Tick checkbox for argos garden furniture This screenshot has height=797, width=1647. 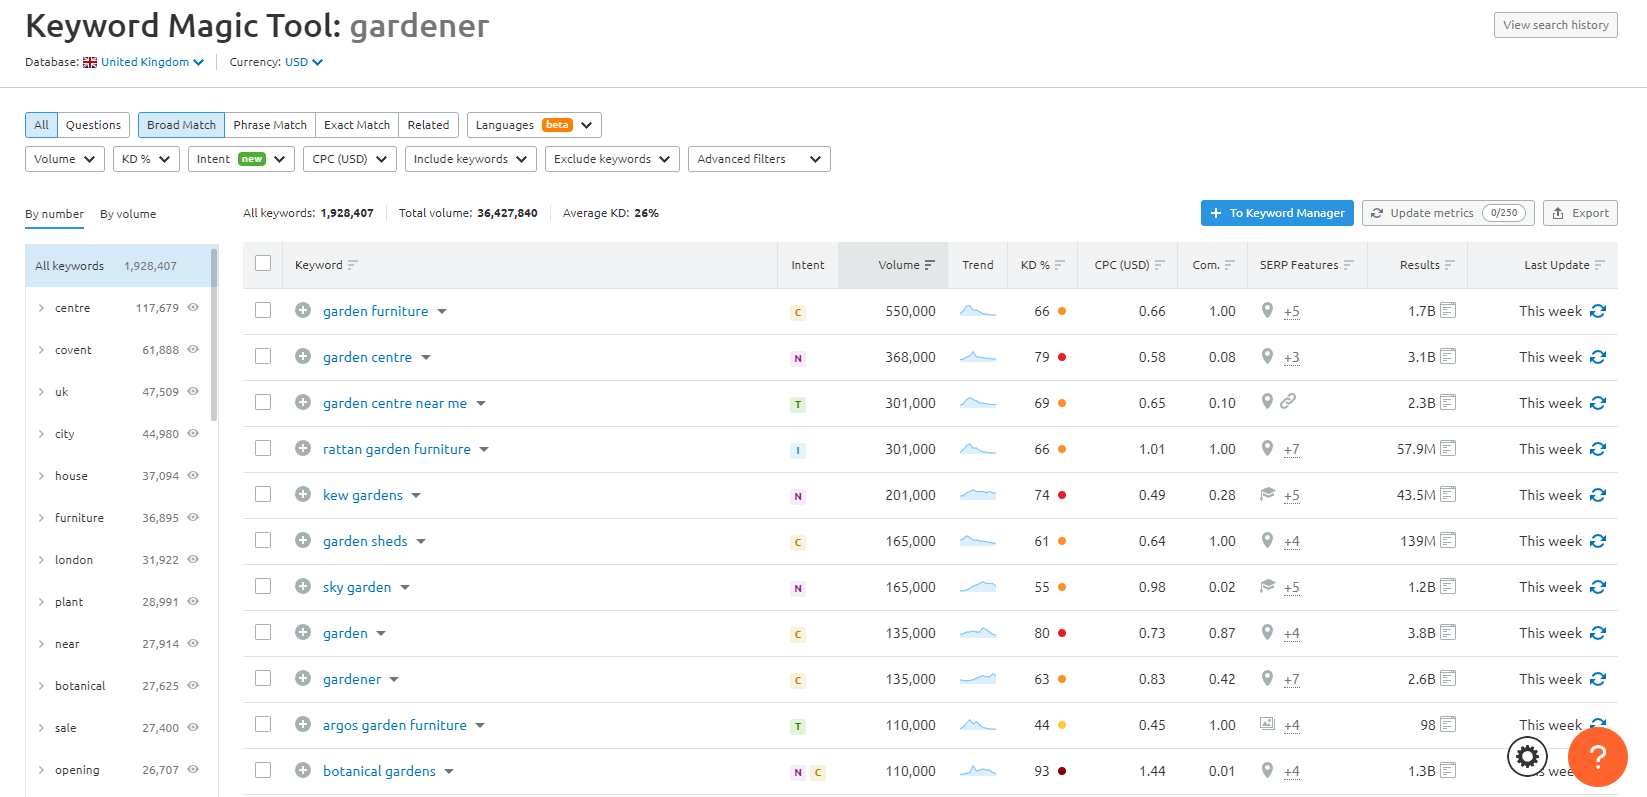click(263, 724)
